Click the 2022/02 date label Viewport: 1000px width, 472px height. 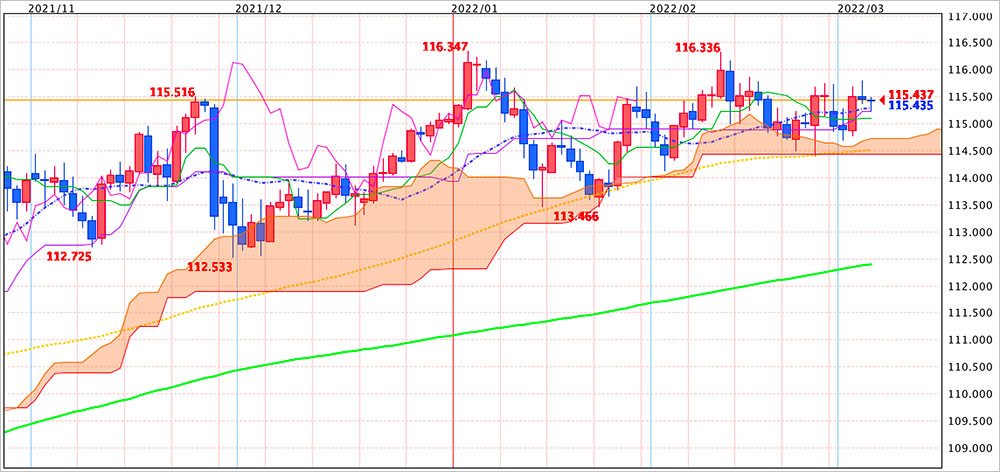[x=672, y=8]
